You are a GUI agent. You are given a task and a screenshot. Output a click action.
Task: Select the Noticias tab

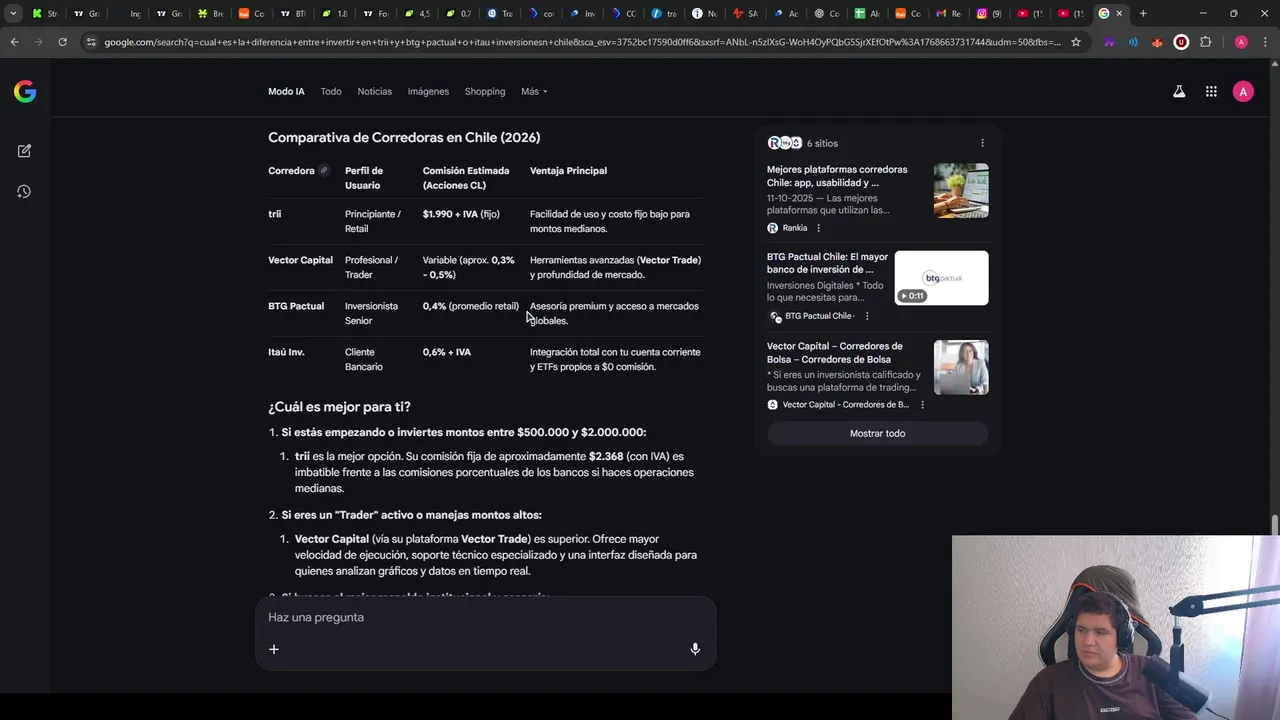coord(375,91)
